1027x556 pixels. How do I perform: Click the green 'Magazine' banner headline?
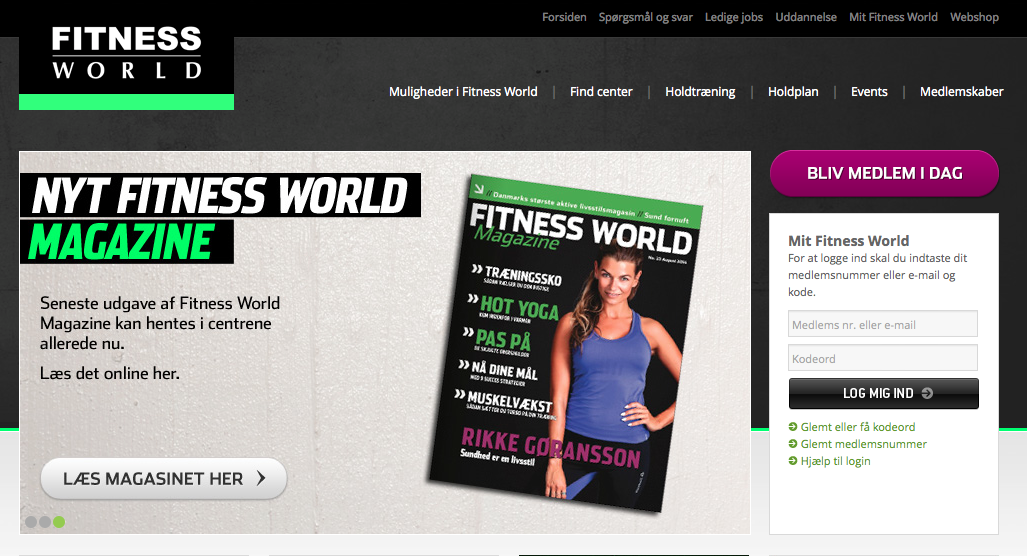coord(126,242)
